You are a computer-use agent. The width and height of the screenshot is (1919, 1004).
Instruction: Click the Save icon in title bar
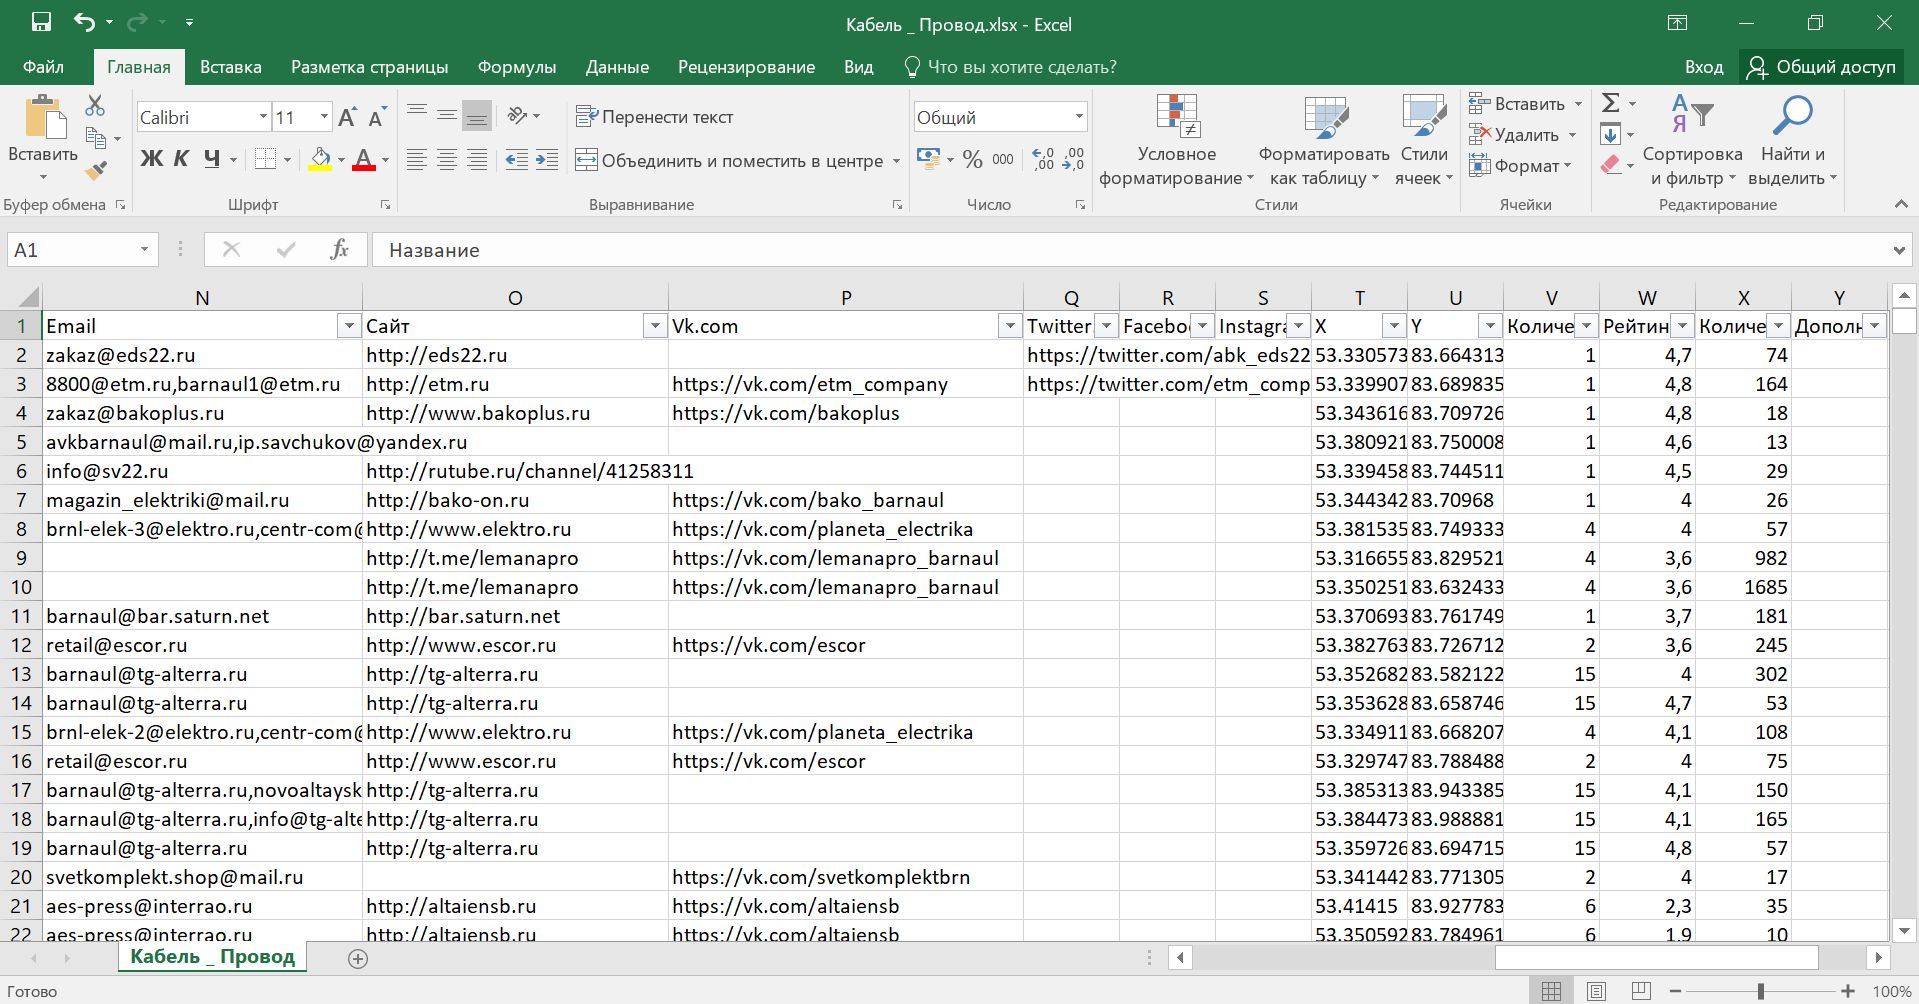point(41,23)
